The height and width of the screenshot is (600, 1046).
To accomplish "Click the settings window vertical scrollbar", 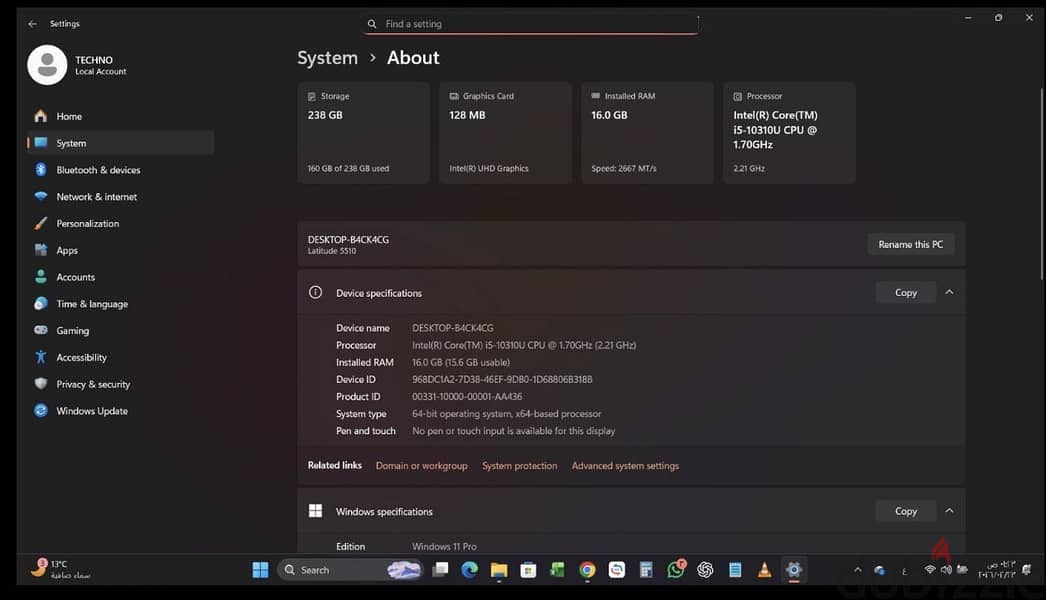I will coord(1041,184).
